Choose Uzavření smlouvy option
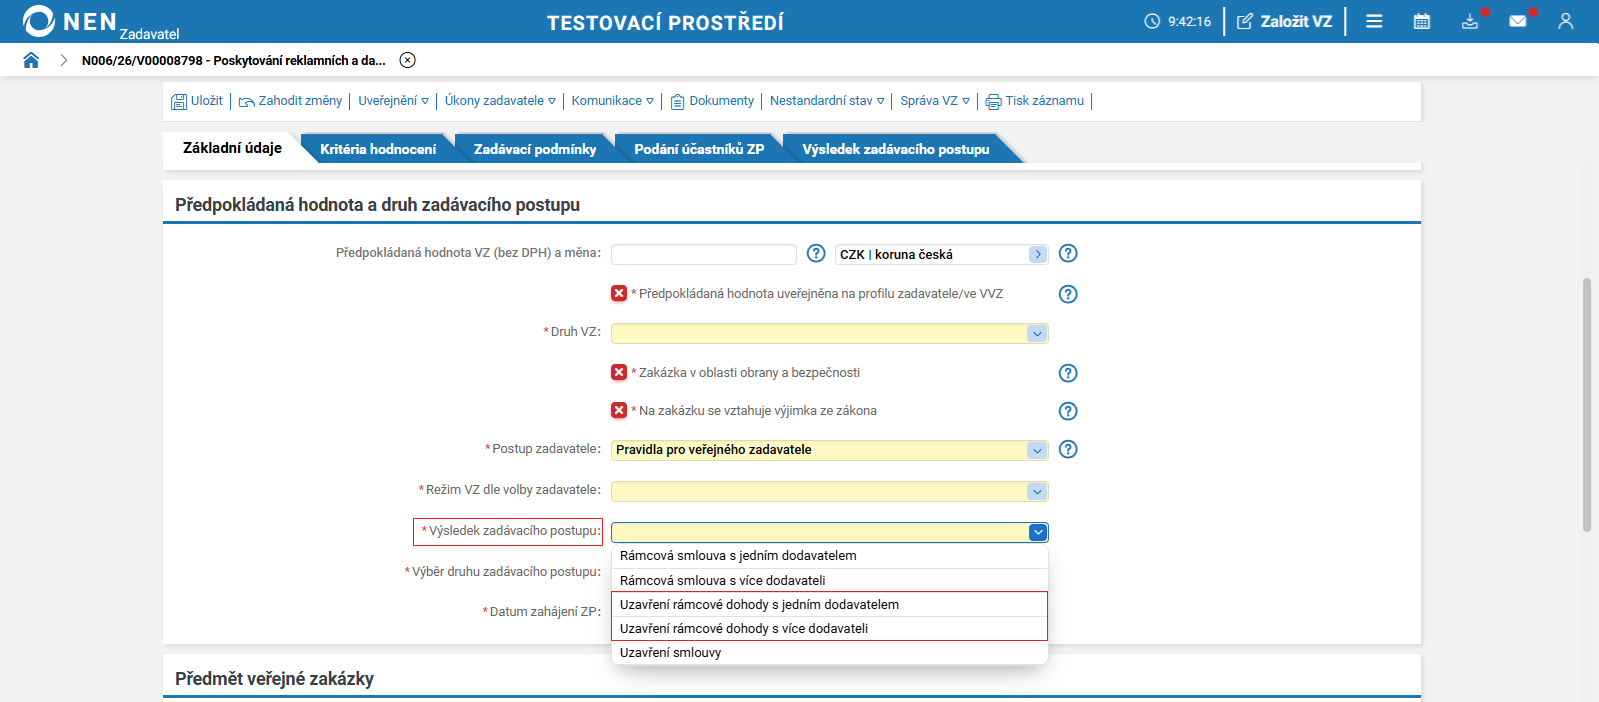Screen dimensions: 1599x702 pyautogui.click(x=829, y=652)
